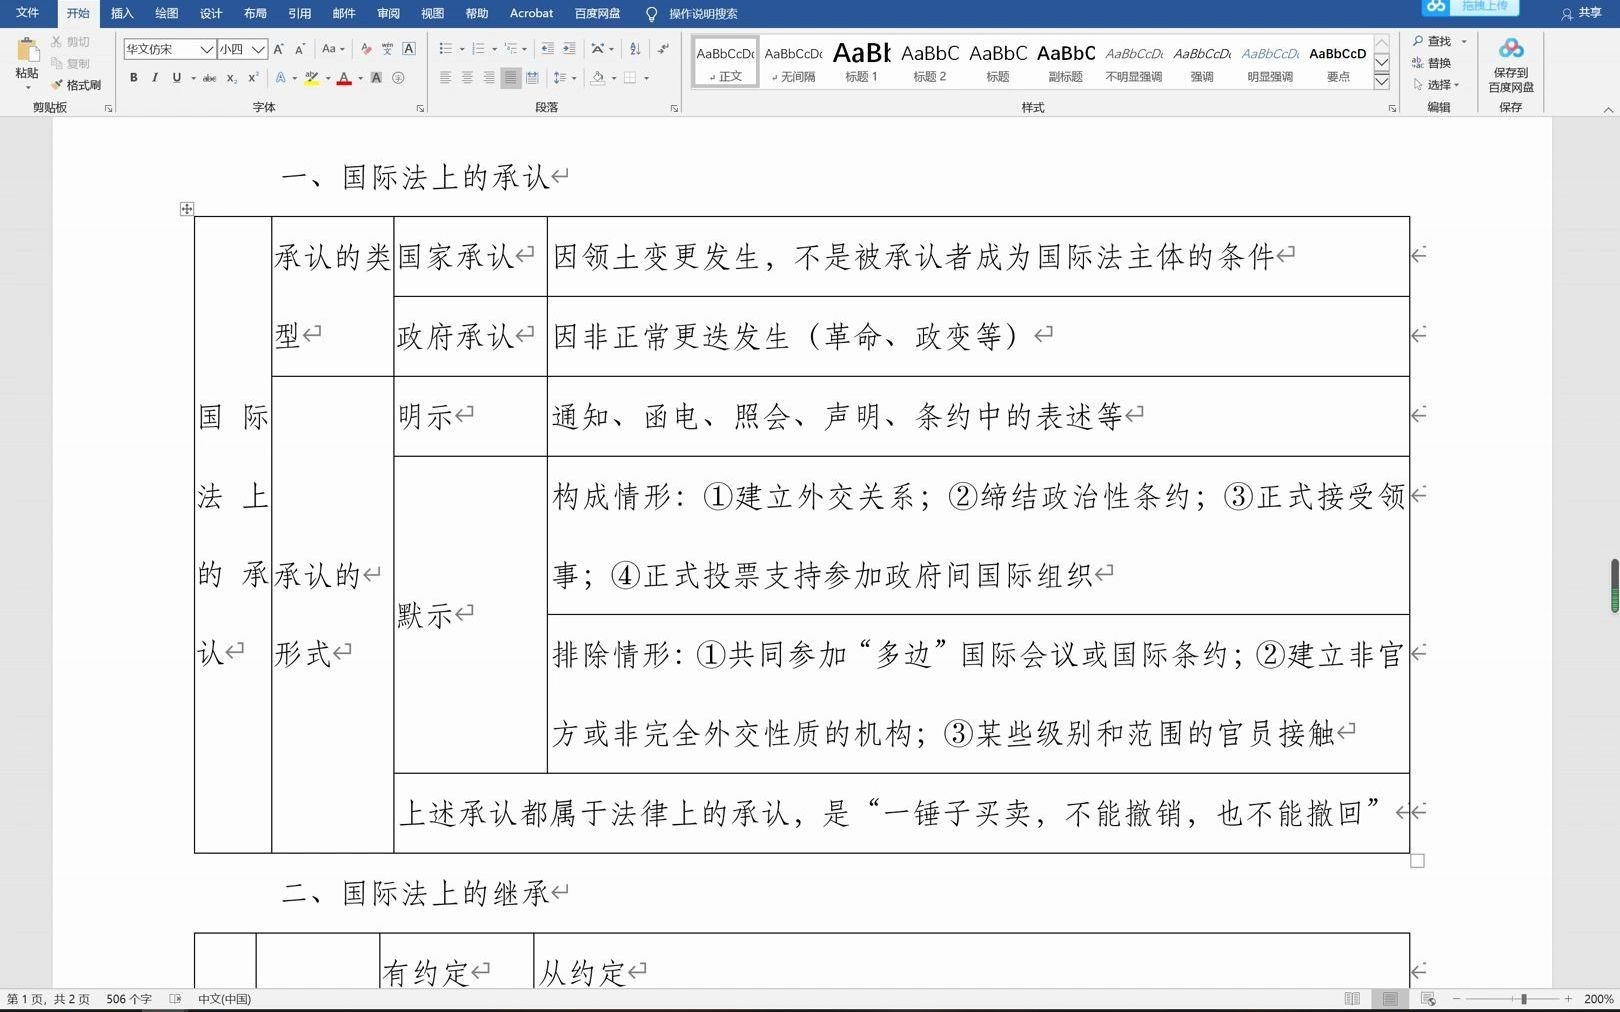The width and height of the screenshot is (1620, 1012).
Task: Click the zoom slider handle in status bar
Action: pyautogui.click(x=1523, y=999)
